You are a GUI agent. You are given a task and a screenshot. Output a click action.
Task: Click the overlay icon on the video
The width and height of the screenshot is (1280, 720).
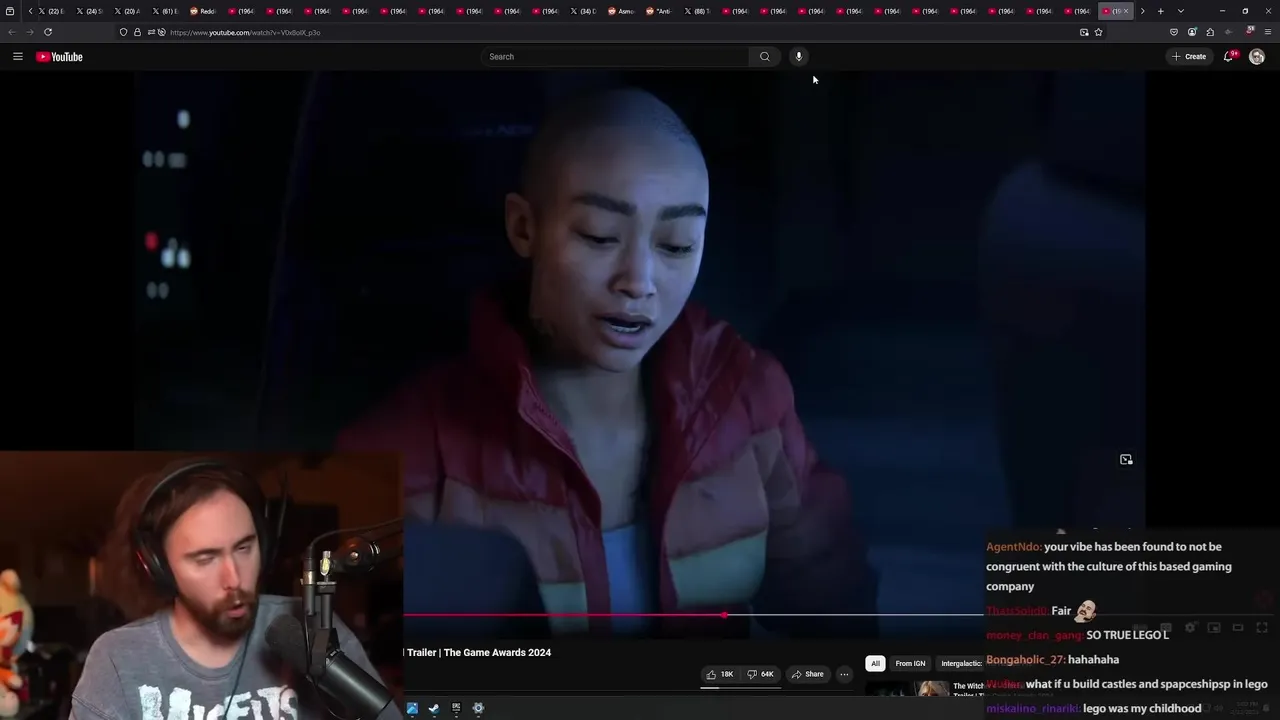1126,460
